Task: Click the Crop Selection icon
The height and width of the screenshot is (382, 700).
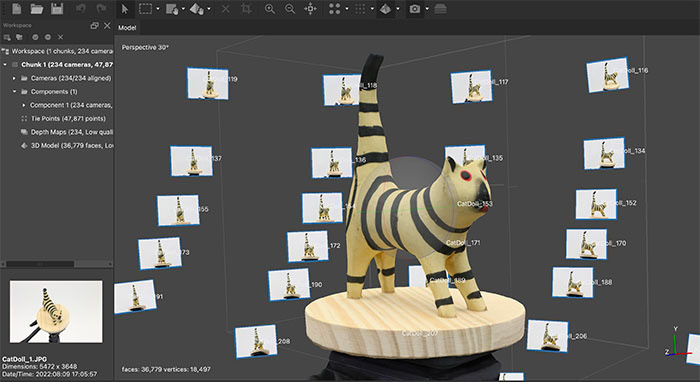Action: 246,9
